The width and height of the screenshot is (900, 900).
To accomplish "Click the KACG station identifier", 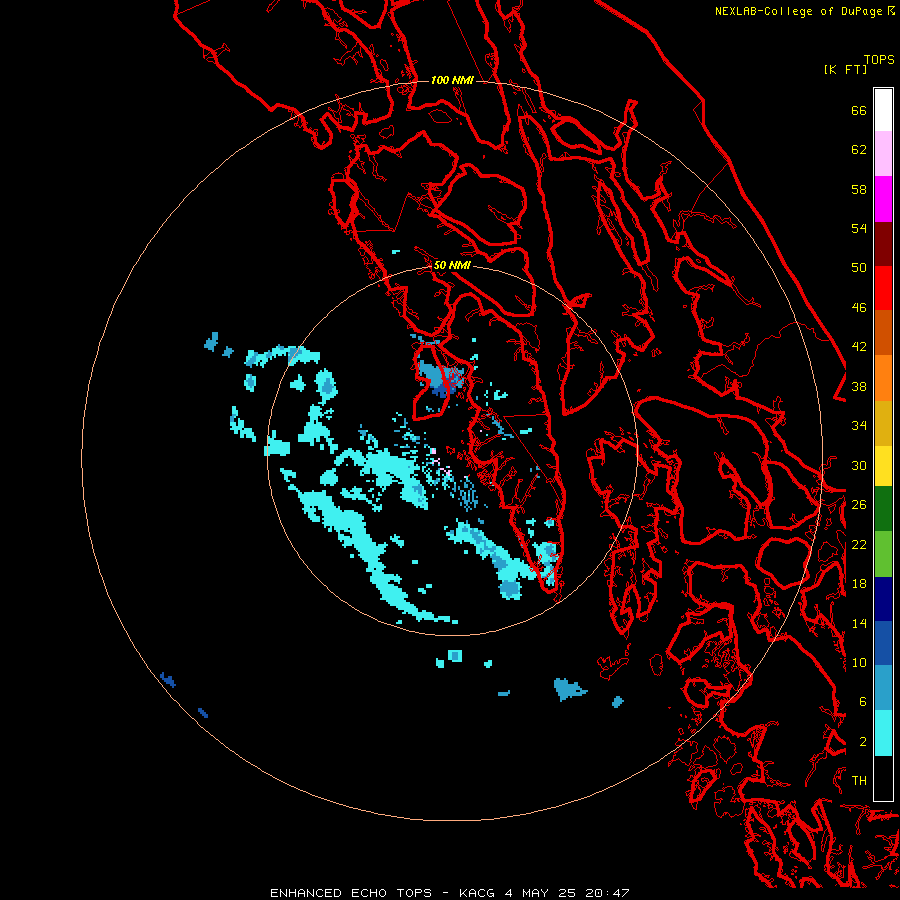I will coord(477,893).
